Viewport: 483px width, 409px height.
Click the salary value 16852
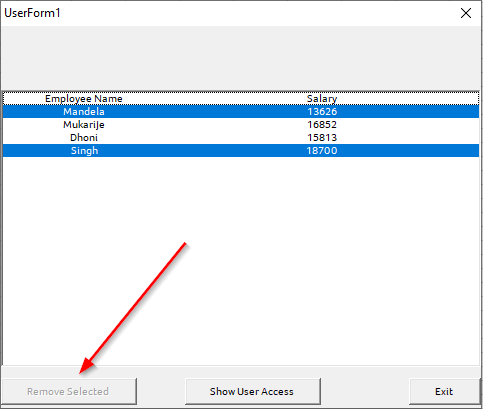pos(322,125)
